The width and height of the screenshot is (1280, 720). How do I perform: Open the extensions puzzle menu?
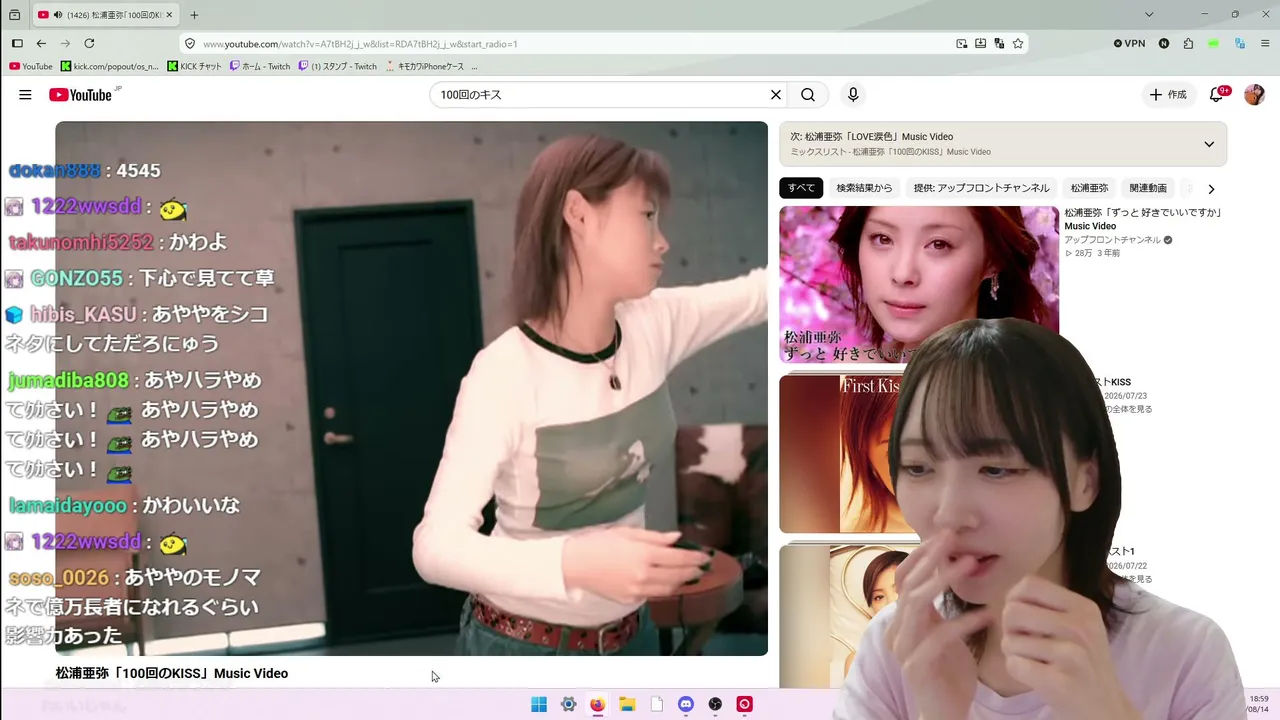[1188, 44]
